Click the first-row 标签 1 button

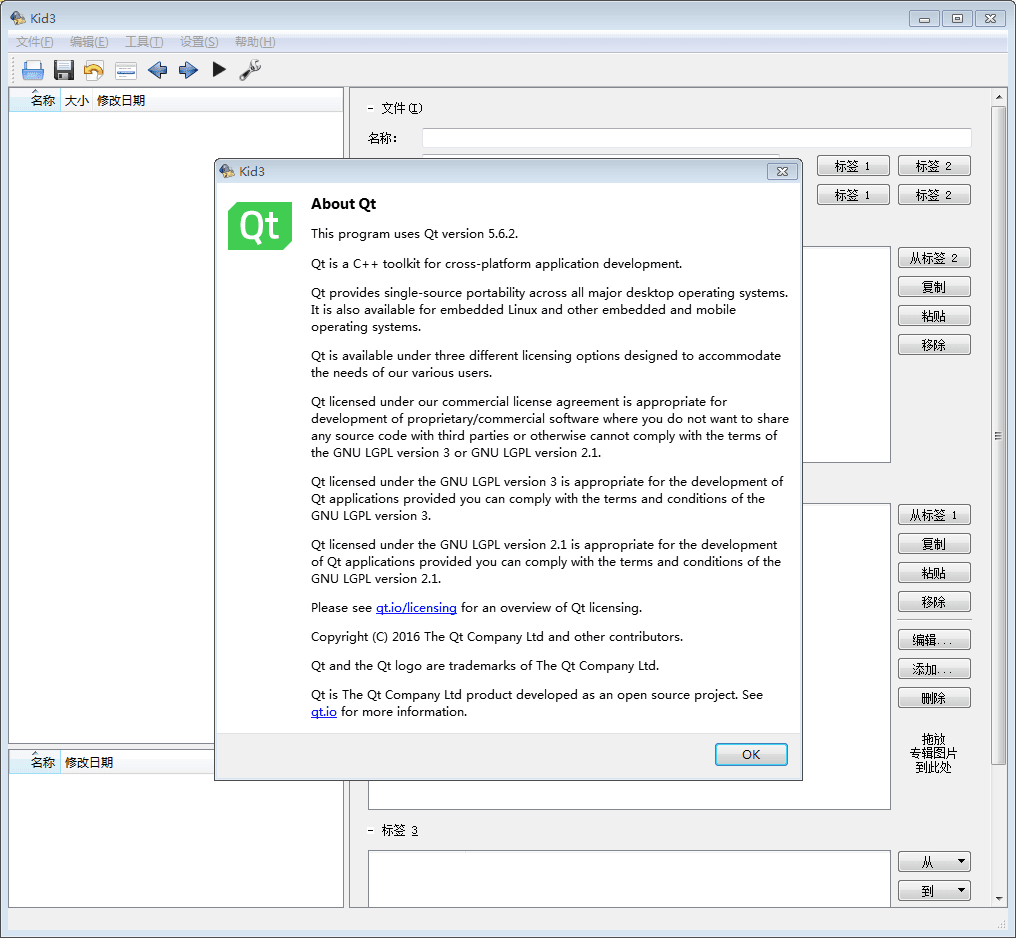[853, 166]
